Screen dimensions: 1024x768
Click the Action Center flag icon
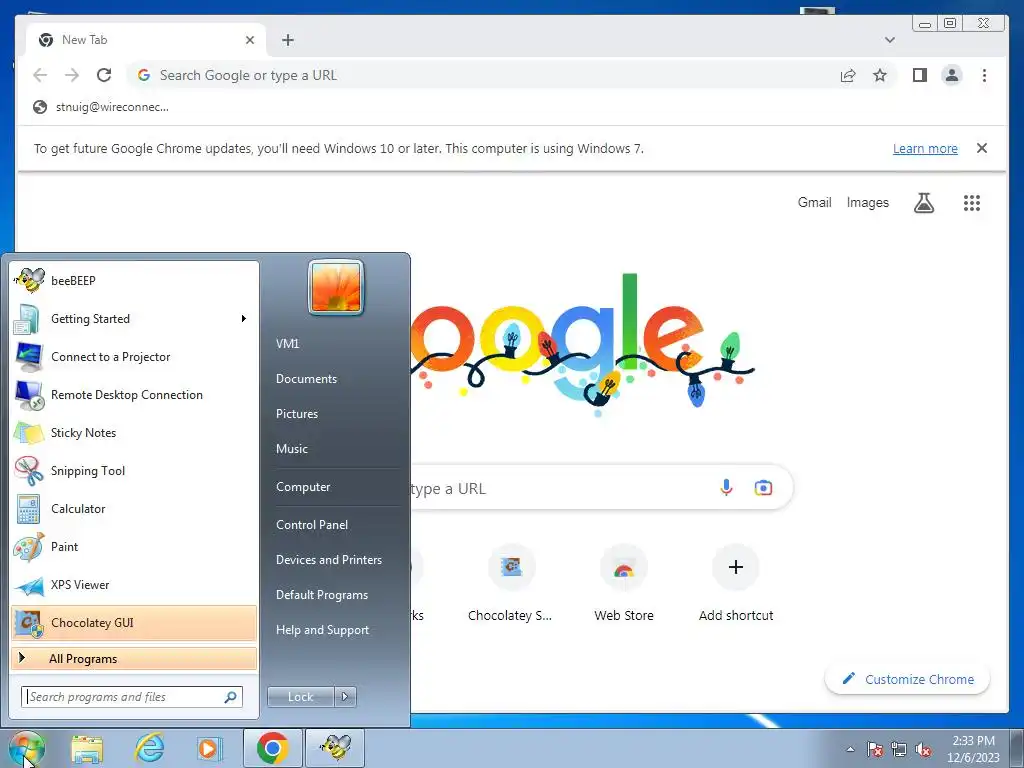(x=875, y=749)
